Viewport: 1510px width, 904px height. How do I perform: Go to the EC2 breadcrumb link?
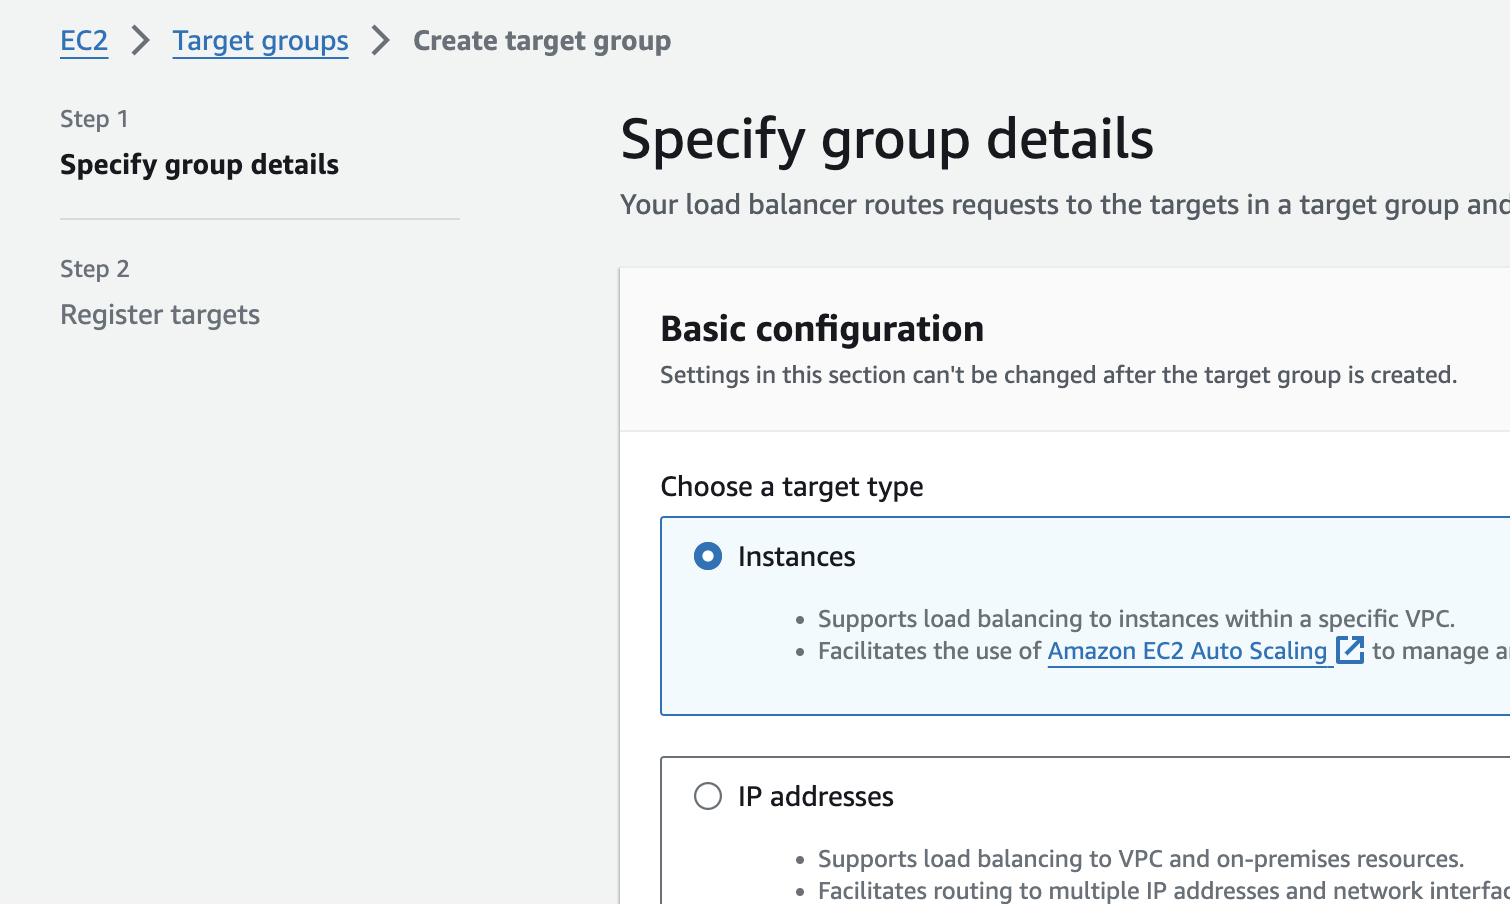coord(84,41)
